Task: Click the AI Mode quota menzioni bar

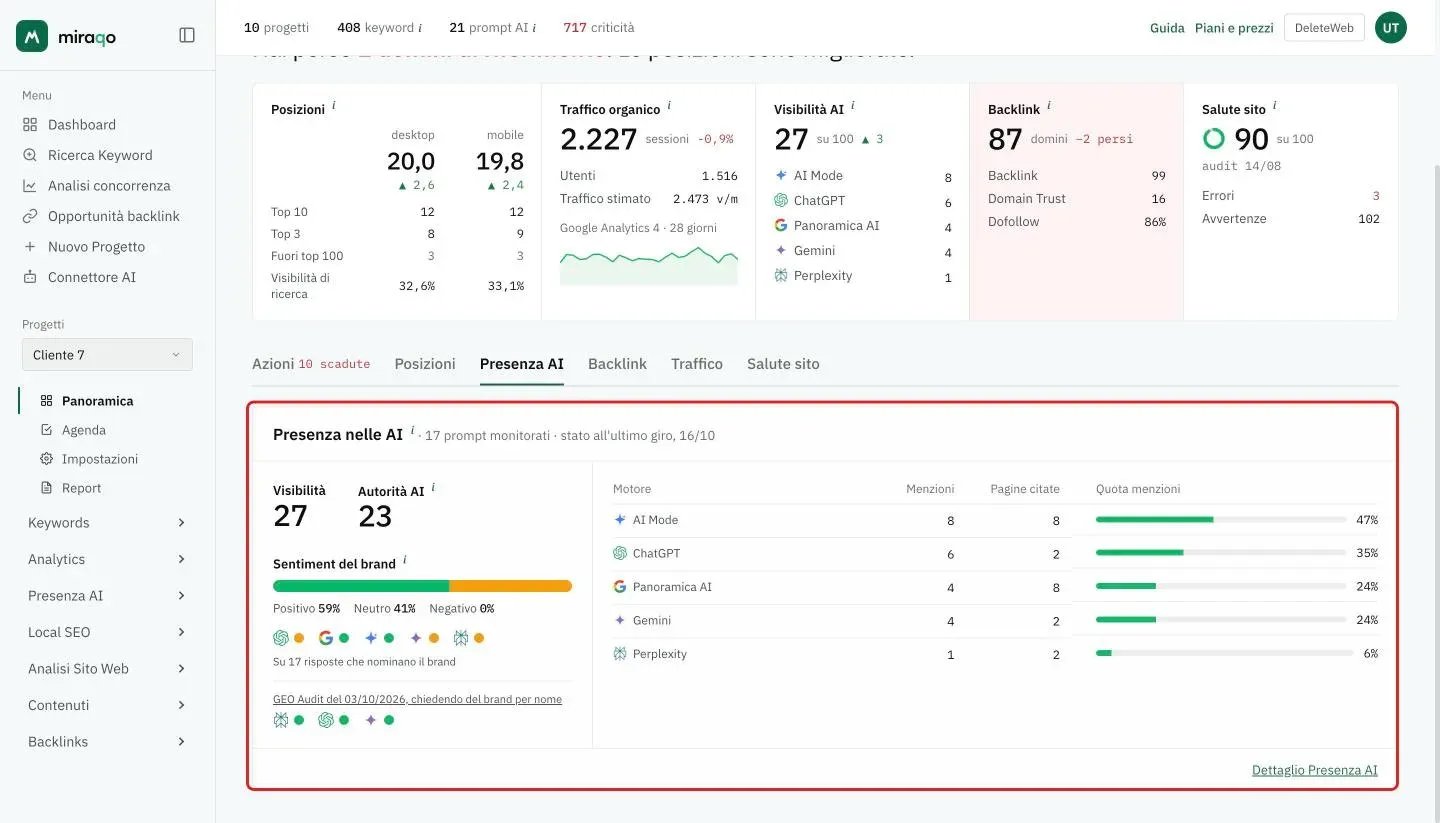Action: (x=1221, y=520)
